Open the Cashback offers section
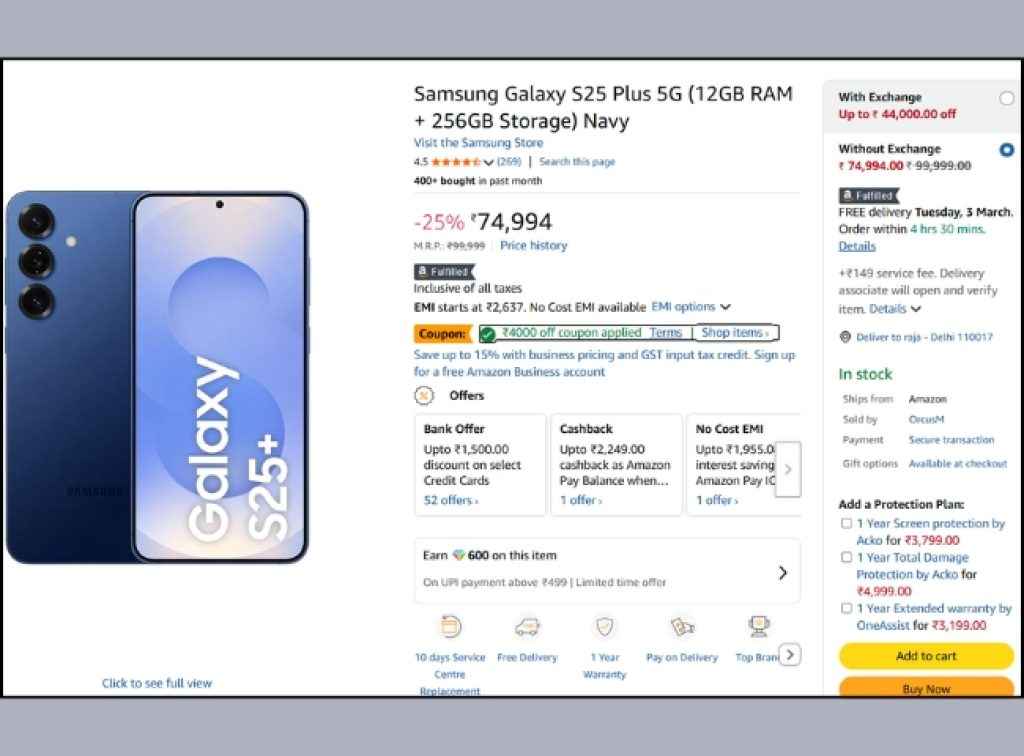1024x756 pixels. 616,460
